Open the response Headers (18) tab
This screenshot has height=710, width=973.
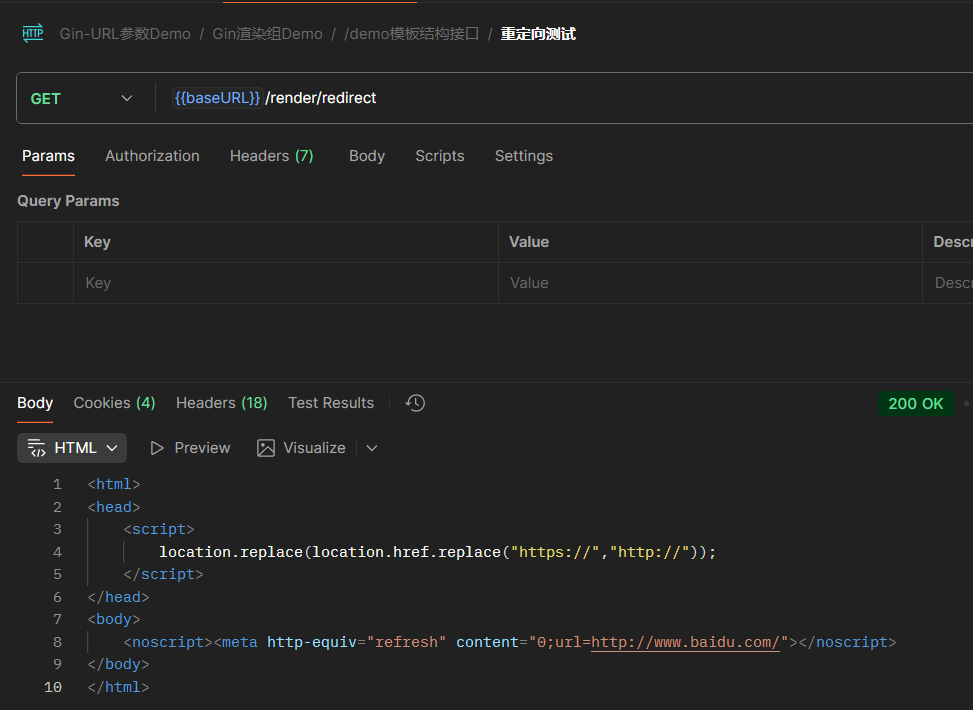pos(221,403)
